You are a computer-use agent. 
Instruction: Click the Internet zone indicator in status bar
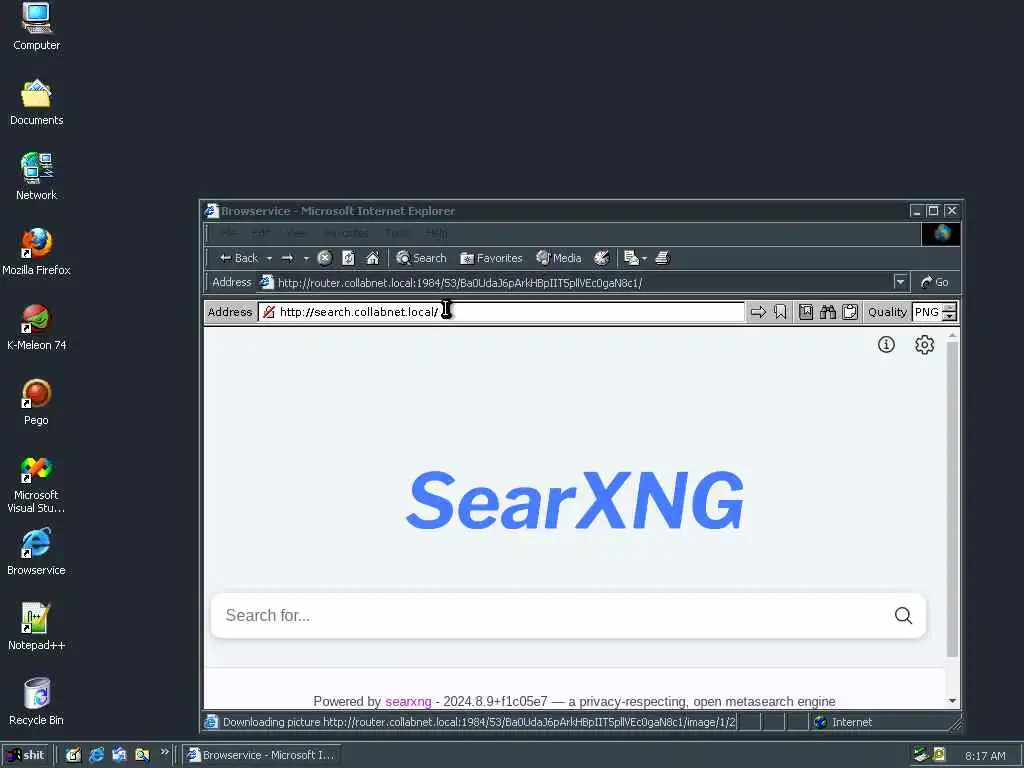(842, 722)
